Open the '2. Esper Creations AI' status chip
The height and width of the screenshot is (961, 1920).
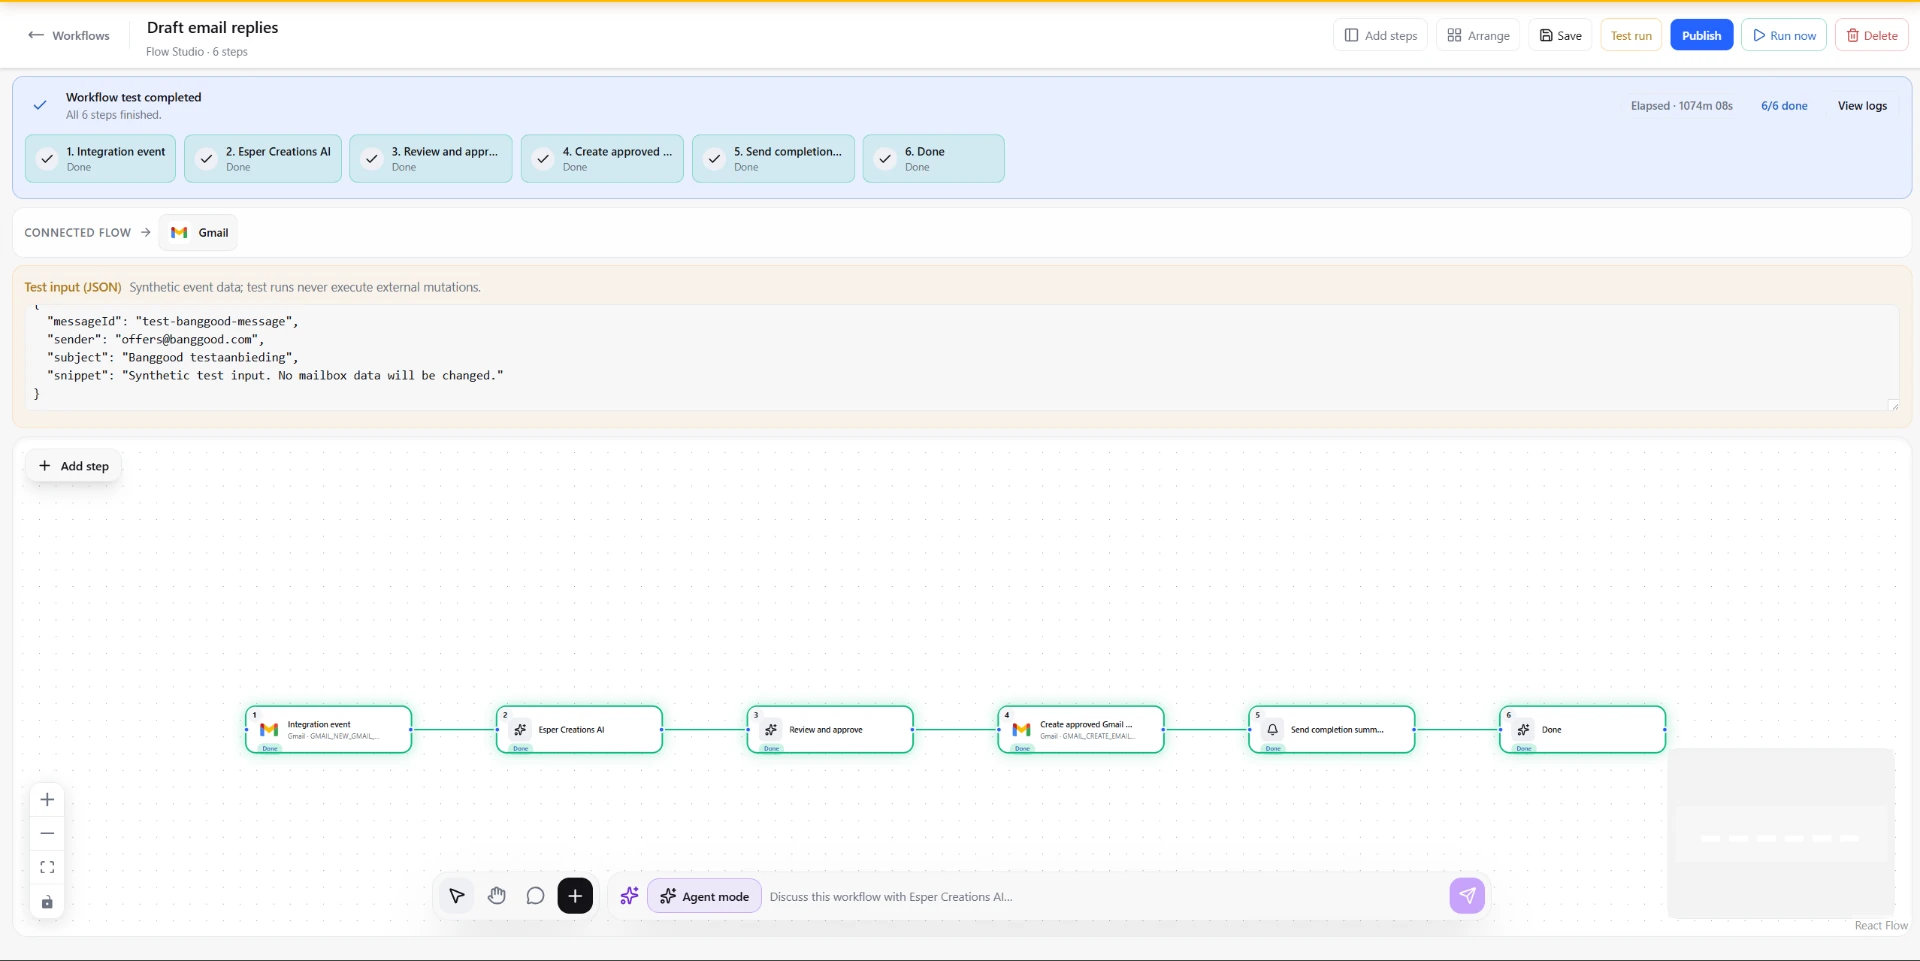point(263,159)
